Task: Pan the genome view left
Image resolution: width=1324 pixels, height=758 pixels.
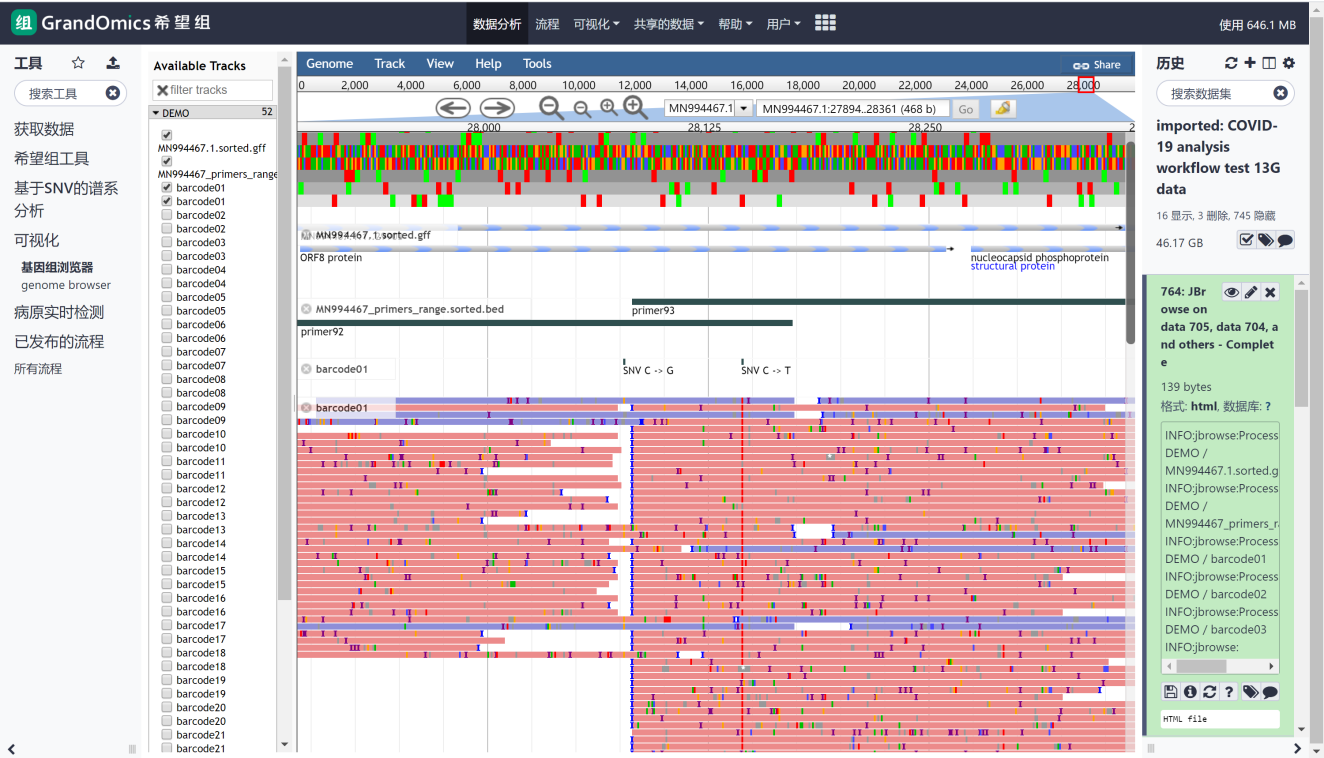Action: tap(454, 108)
